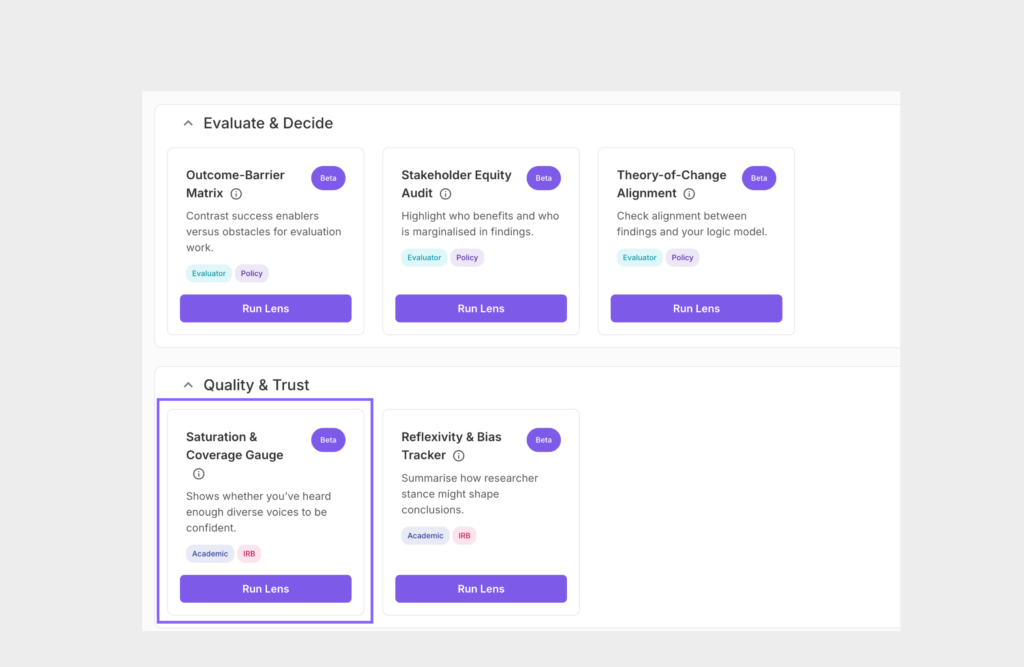Click Policy tag on Theory-of-Change Alignment card
1024x667 pixels.
(x=682, y=258)
